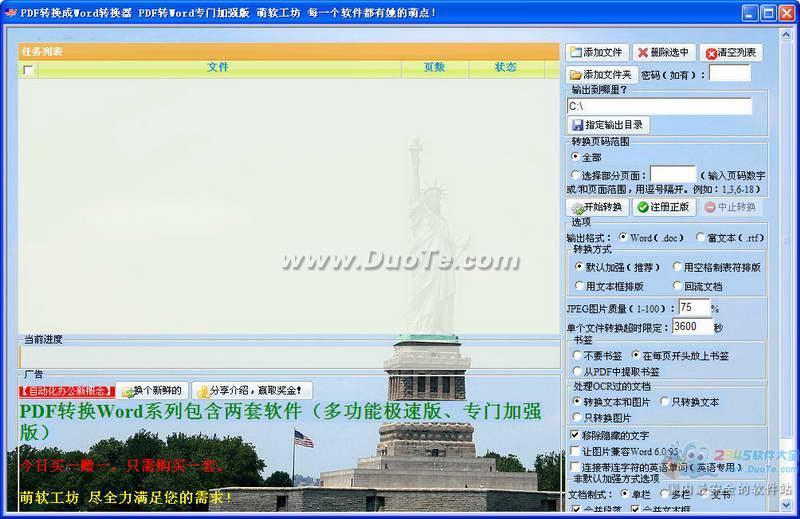The image size is (800, 519).
Task: Choose 富文本 (.rtf) output format
Action: point(701,237)
